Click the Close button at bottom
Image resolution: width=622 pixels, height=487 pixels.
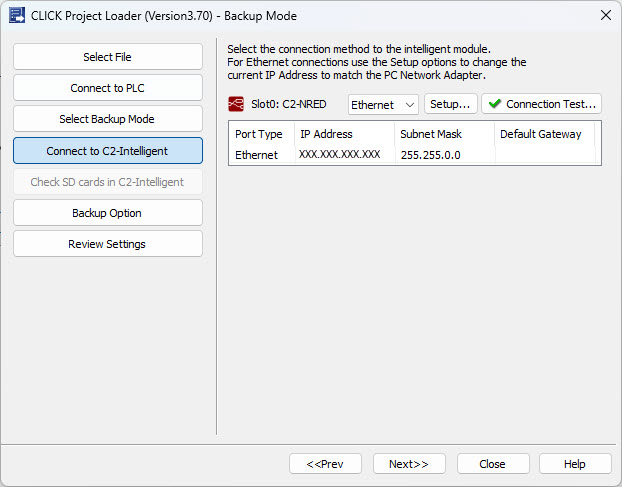[493, 464]
